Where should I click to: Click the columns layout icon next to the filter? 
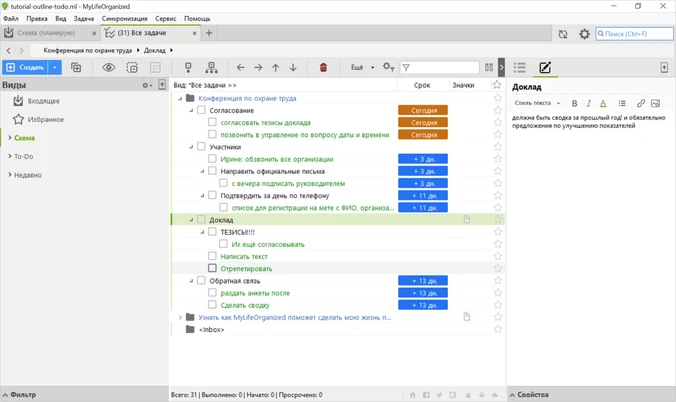pos(489,67)
